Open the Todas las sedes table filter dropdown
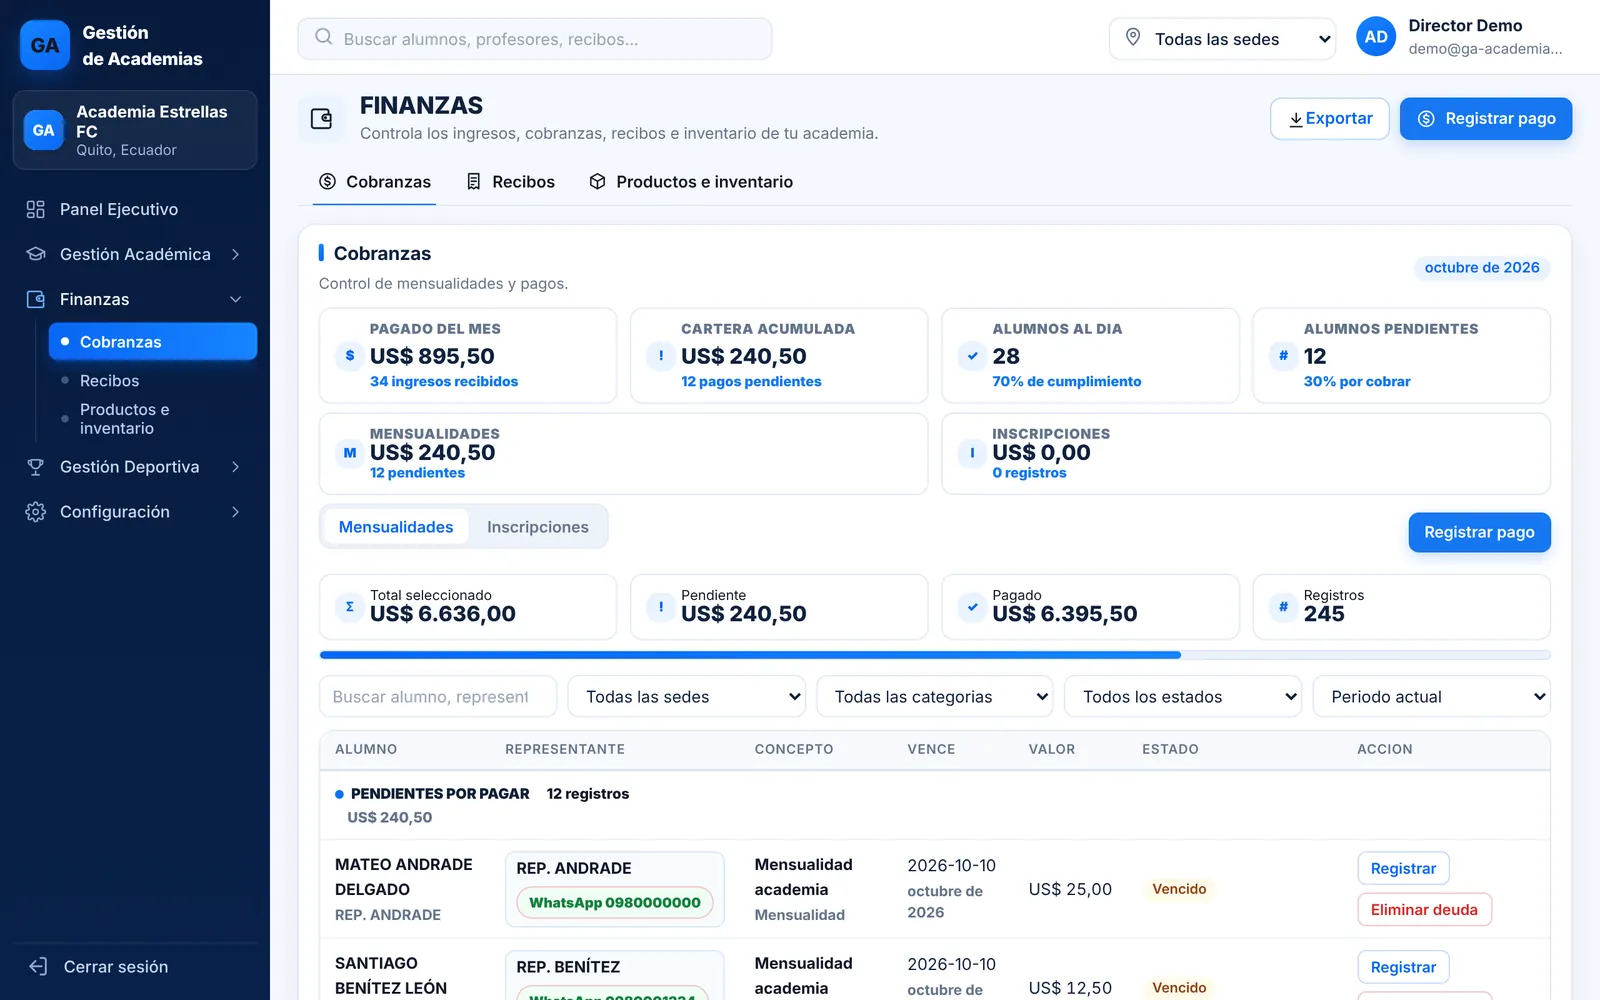 [686, 697]
